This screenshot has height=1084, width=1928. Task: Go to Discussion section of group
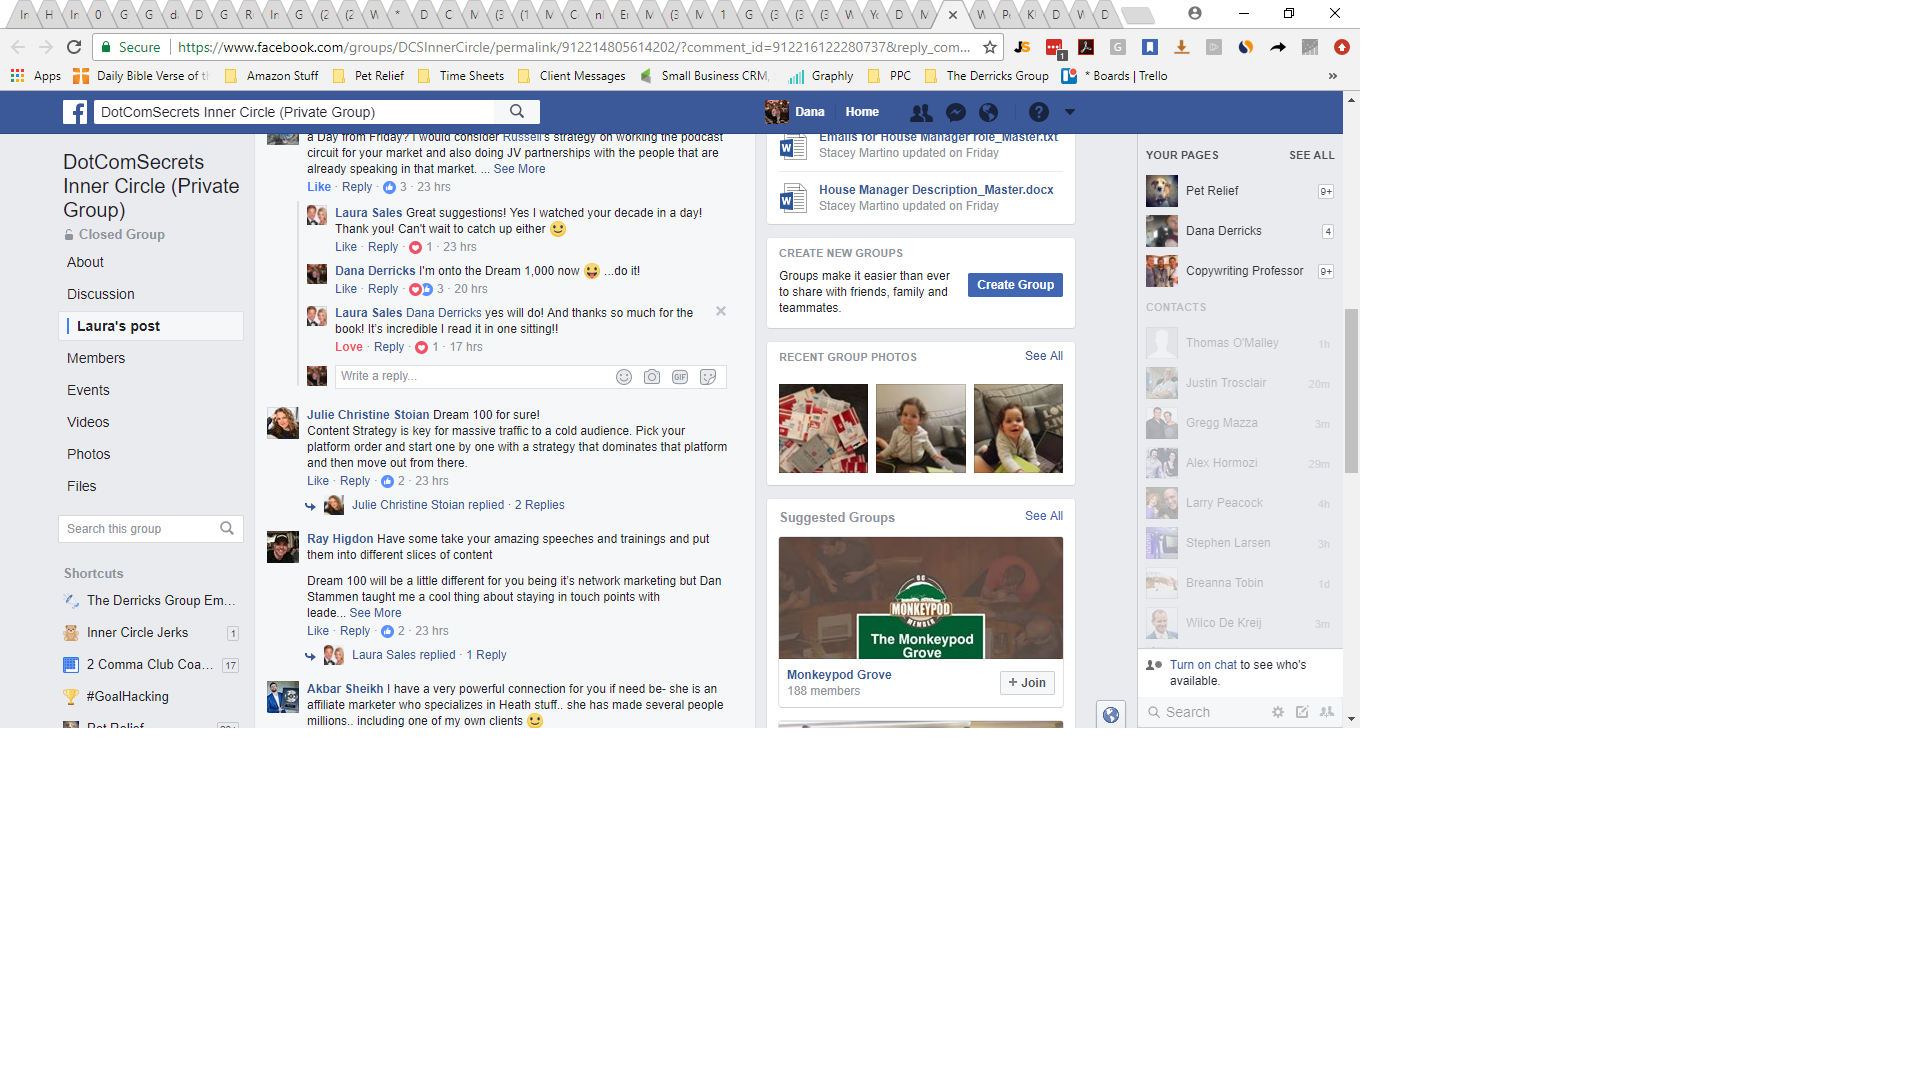coord(100,294)
